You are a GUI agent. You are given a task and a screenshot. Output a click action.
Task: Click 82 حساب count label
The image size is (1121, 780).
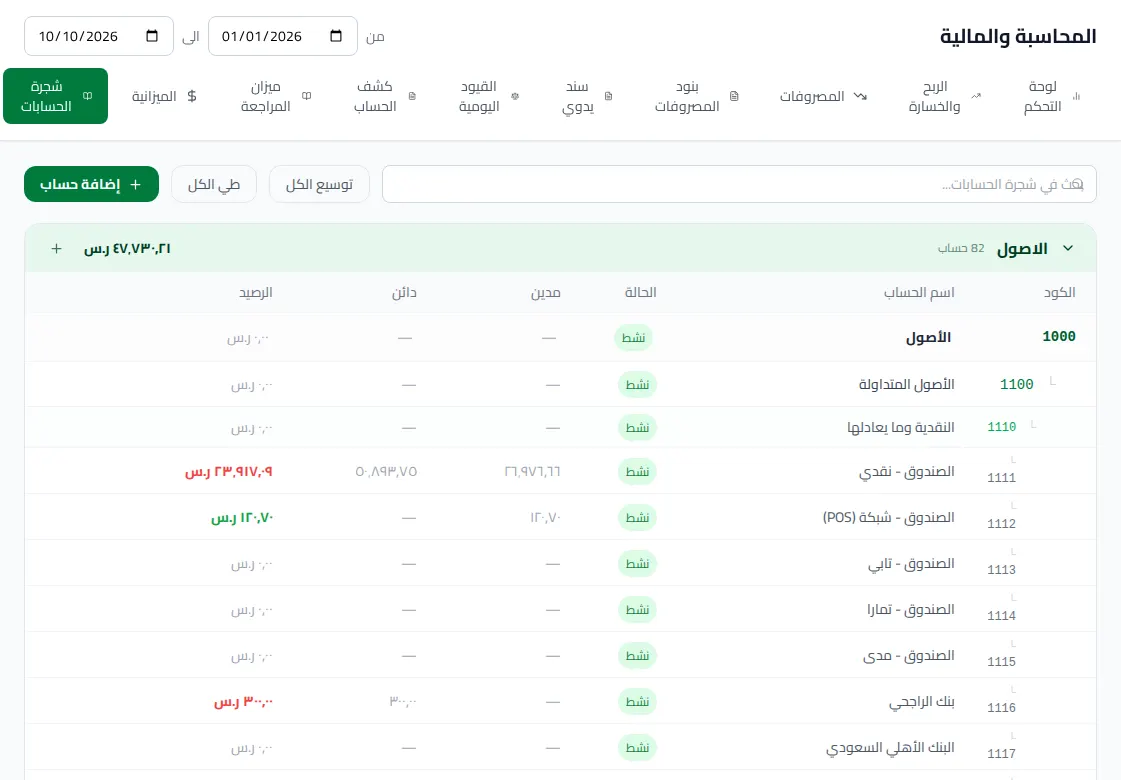[962, 248]
